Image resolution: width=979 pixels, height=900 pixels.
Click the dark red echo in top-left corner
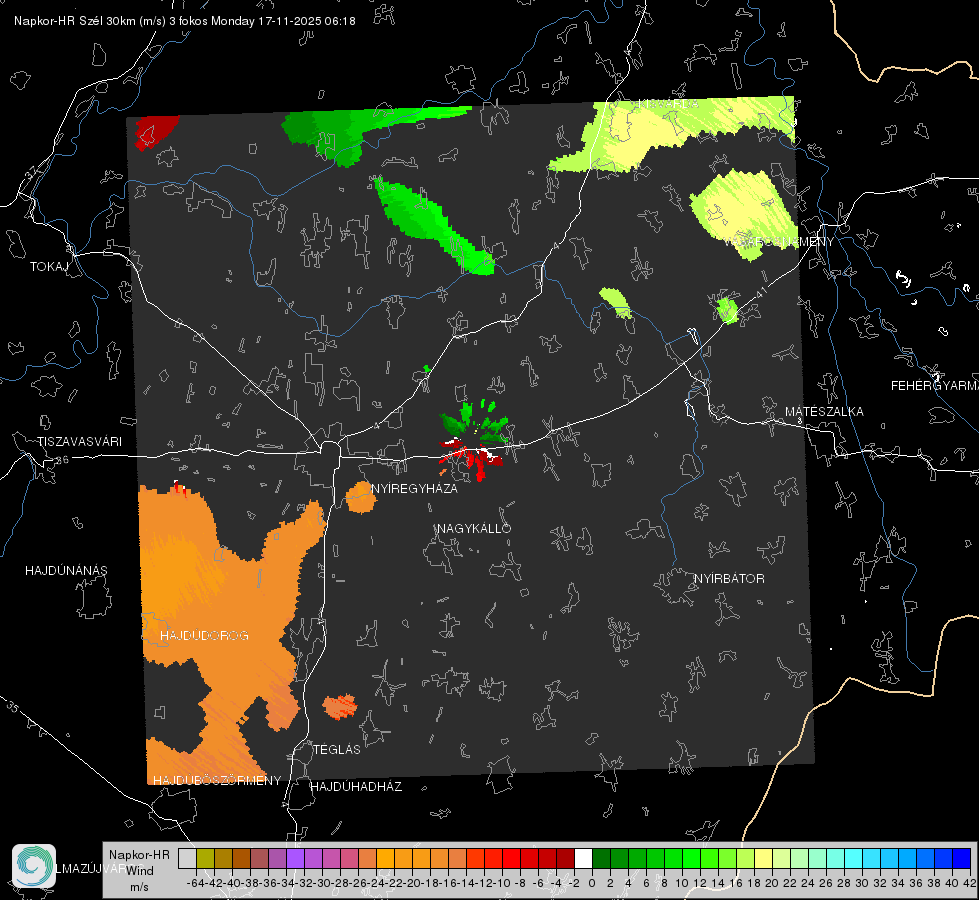point(156,132)
